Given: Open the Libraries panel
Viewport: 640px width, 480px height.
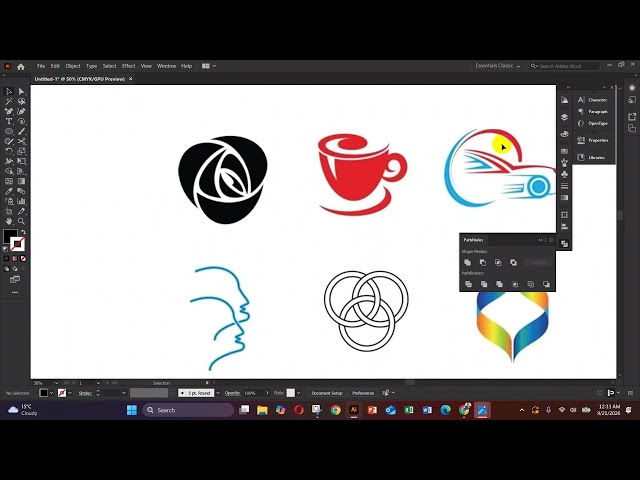Looking at the screenshot, I should pyautogui.click(x=593, y=157).
